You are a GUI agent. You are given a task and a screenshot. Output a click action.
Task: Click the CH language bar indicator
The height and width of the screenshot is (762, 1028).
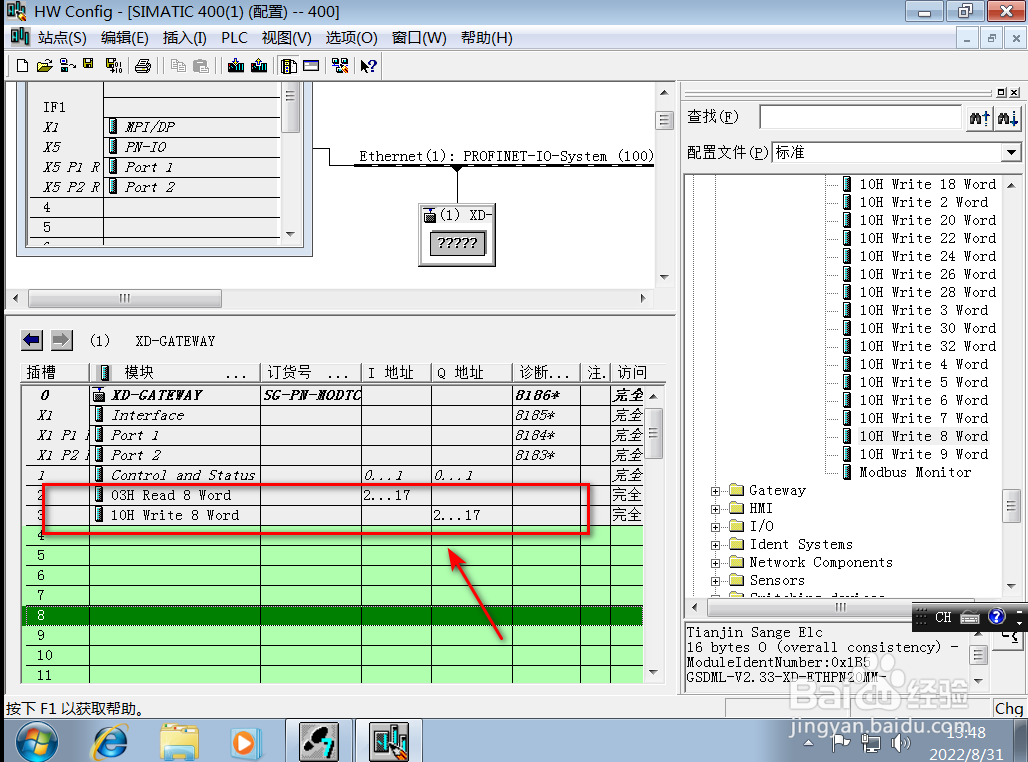pos(943,617)
